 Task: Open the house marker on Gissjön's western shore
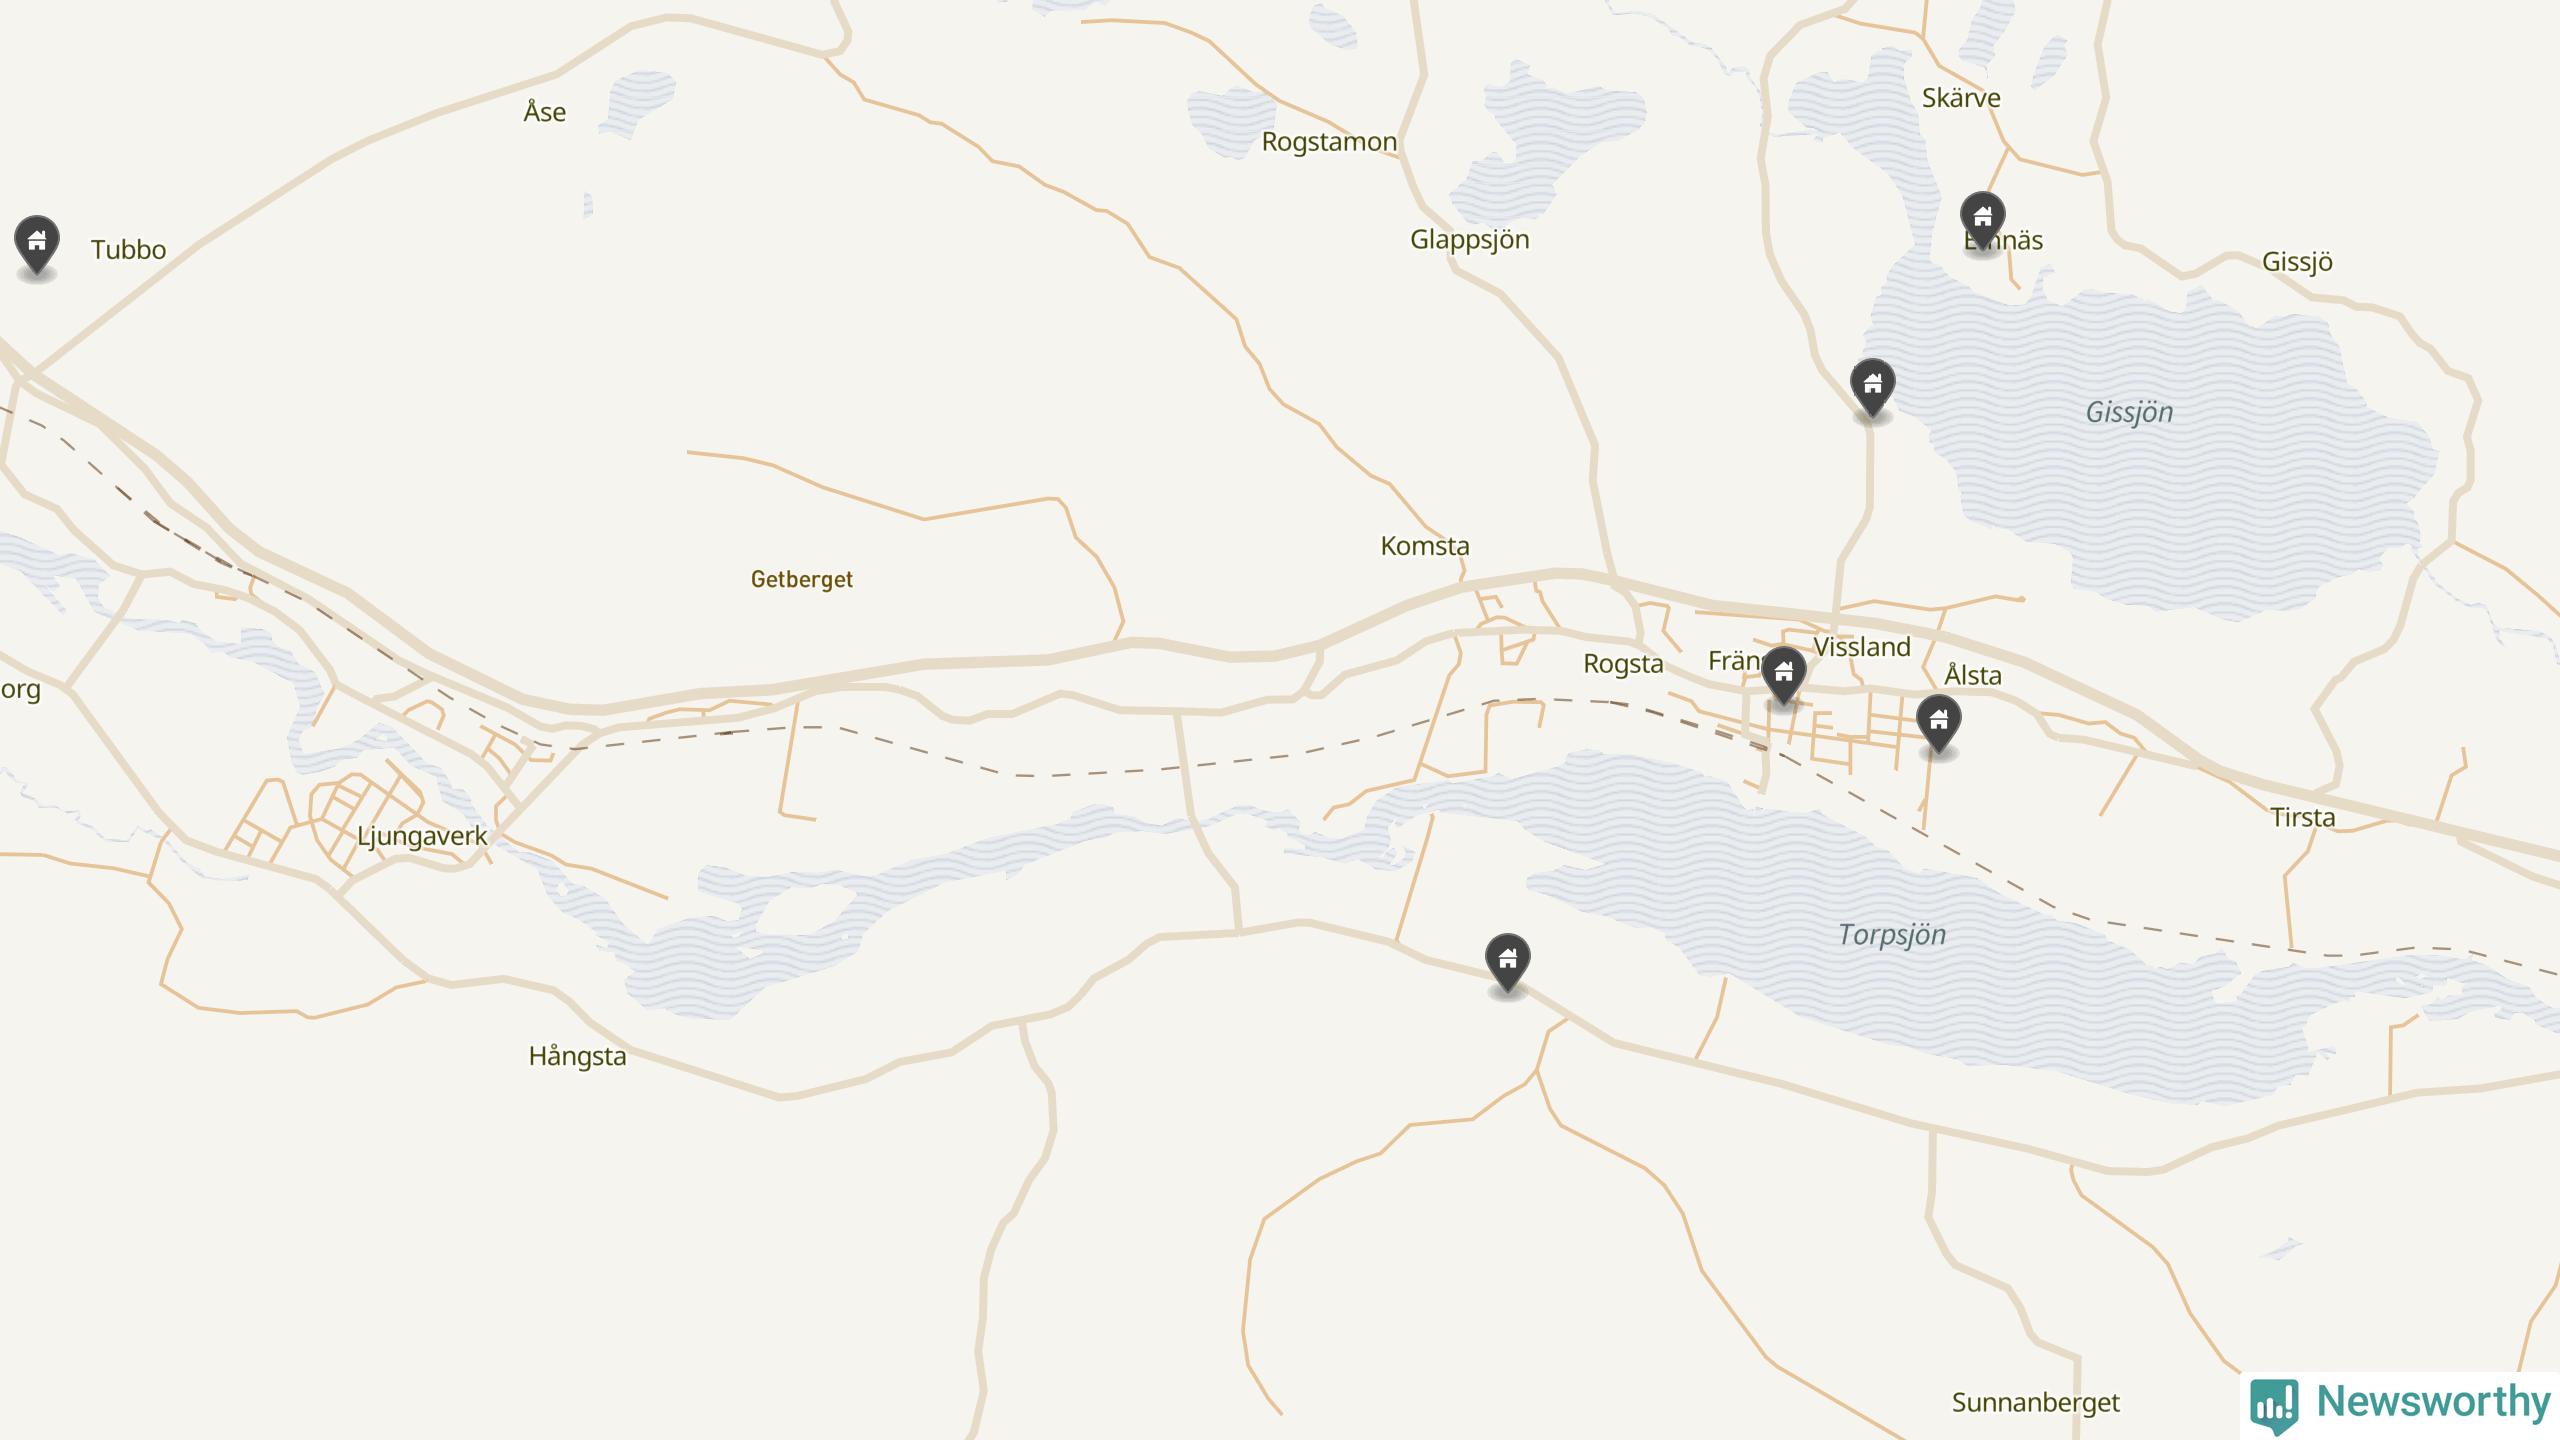1872,388
